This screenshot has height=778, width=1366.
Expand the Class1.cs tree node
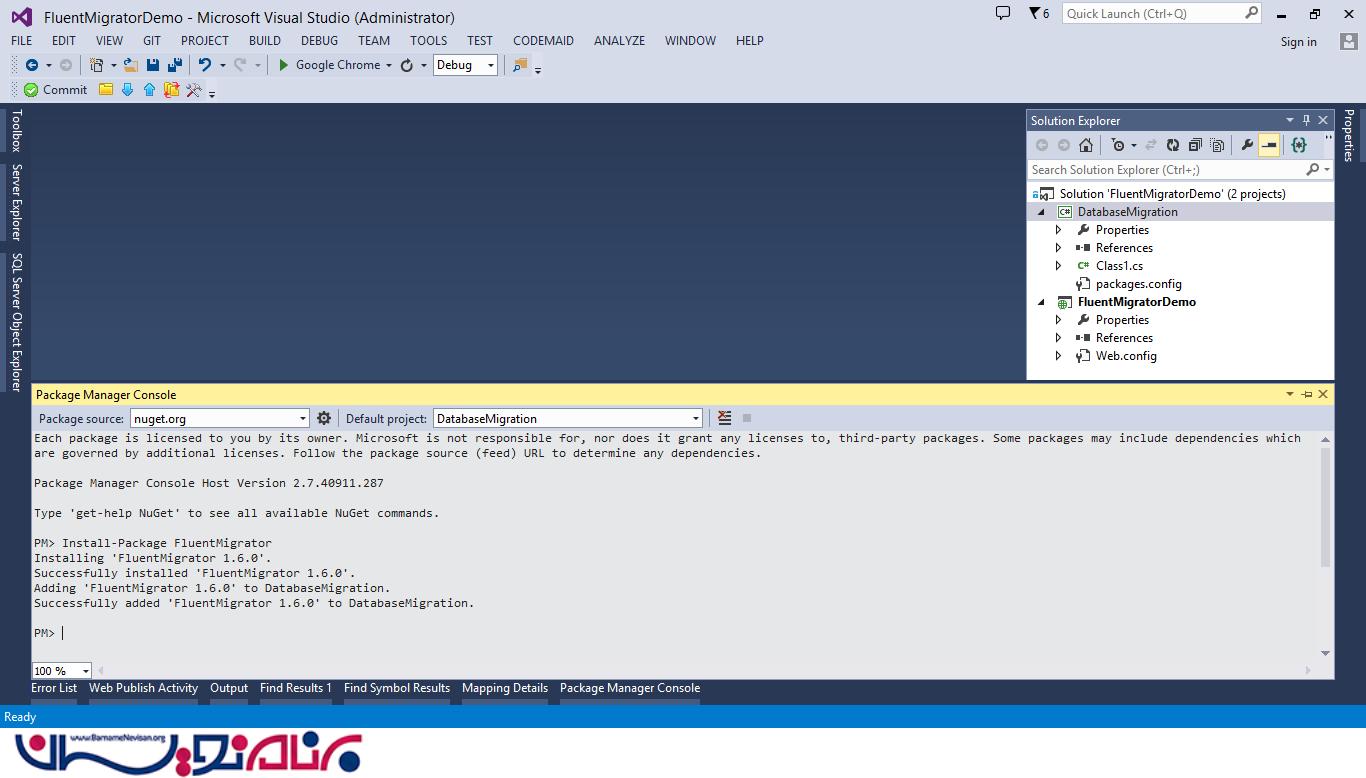click(1059, 266)
